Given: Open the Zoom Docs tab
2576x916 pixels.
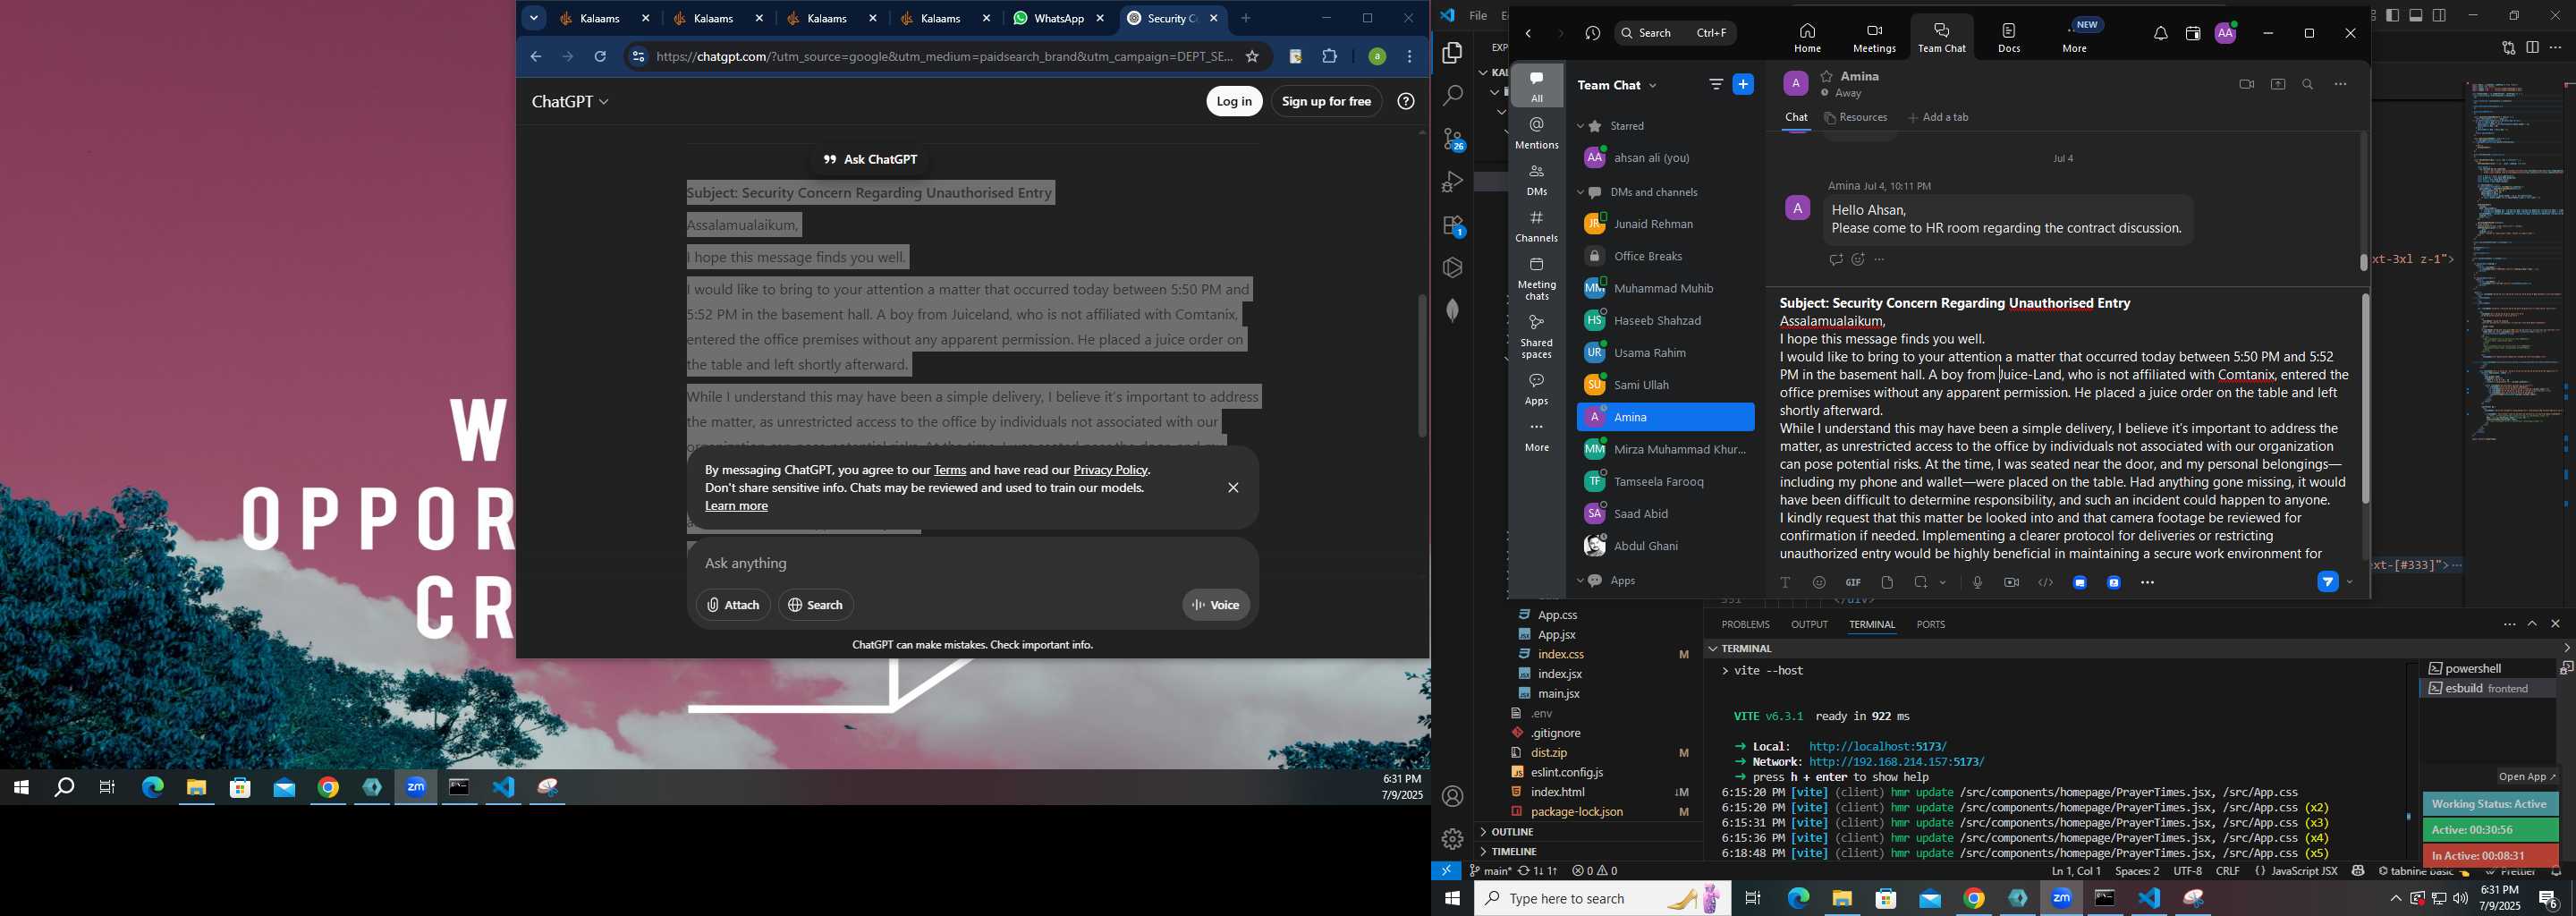Looking at the screenshot, I should tap(2009, 37).
